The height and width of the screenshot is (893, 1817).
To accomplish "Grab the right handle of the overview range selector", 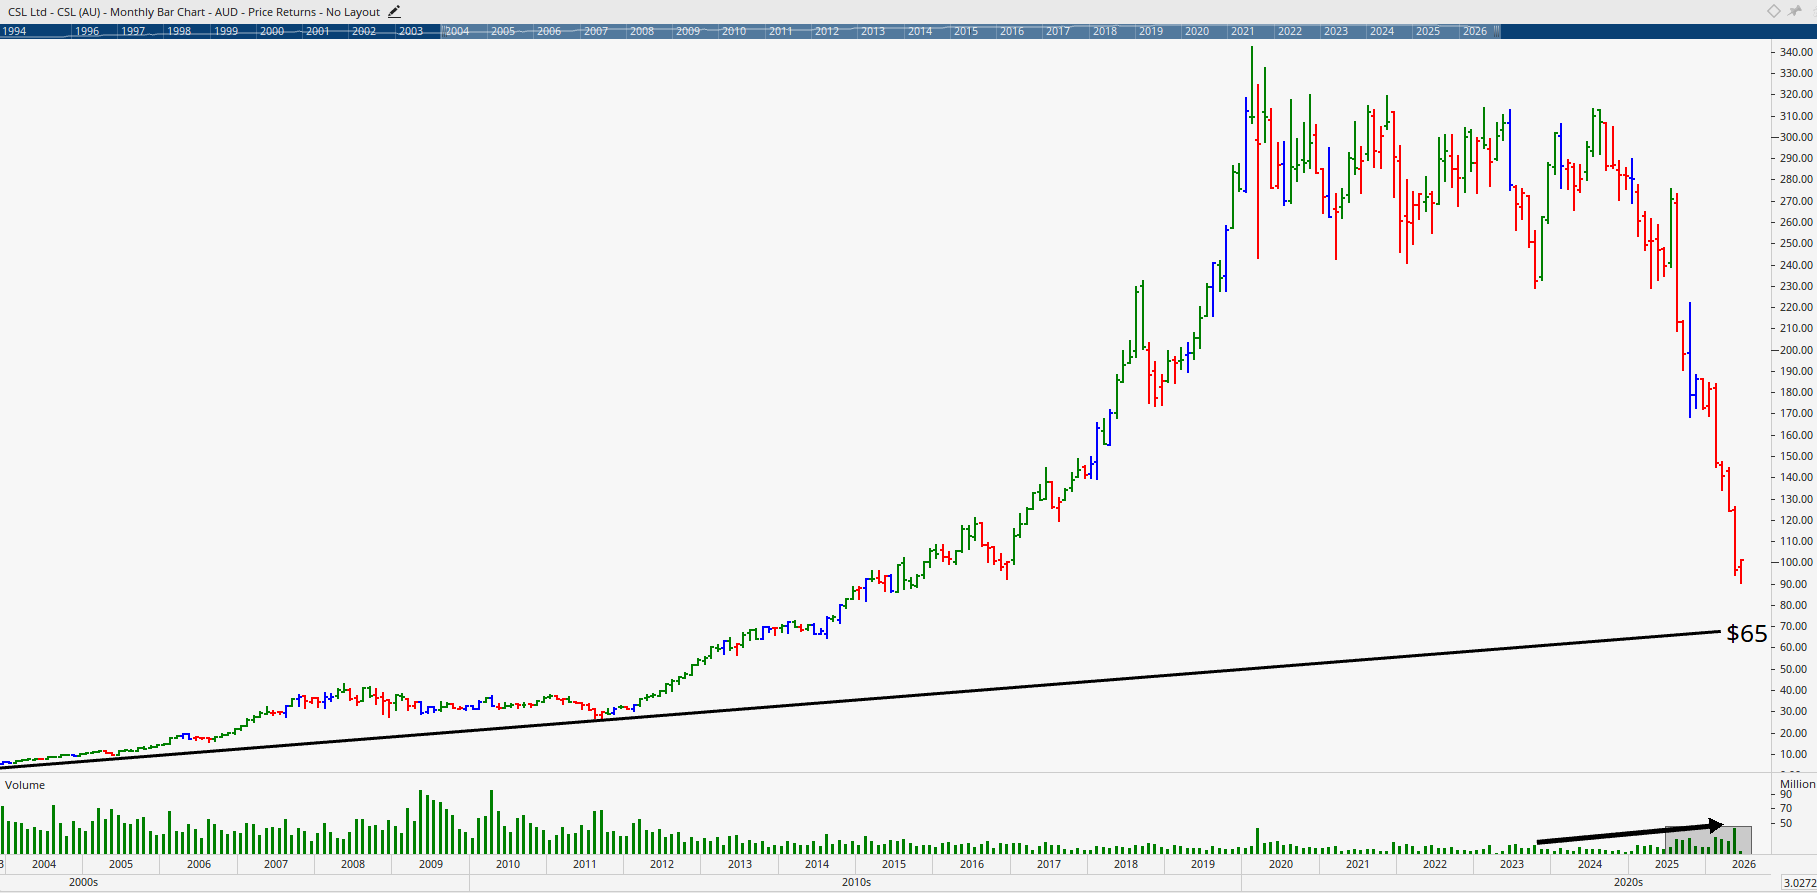I will point(1497,31).
